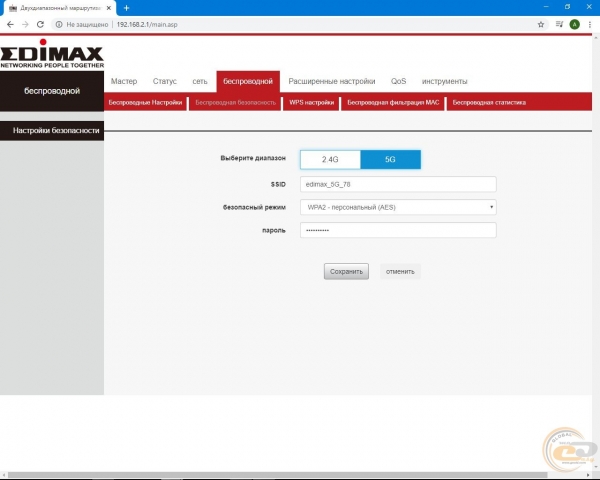Click the address bar URL 192.168.2.1/main.asp
The height and width of the screenshot is (480, 600).
[147, 24]
